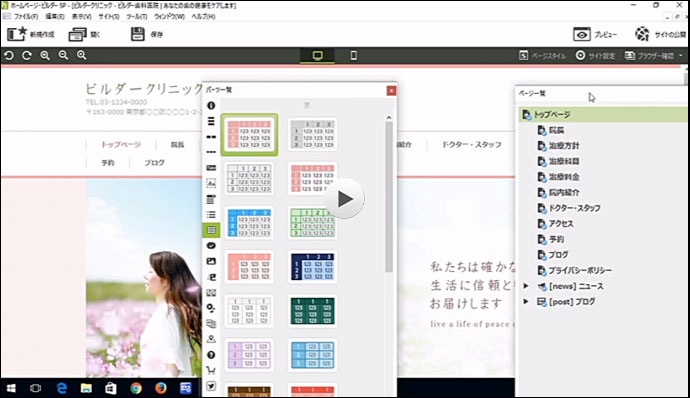Open the Preview (プレビュー) eye icon

tap(582, 34)
